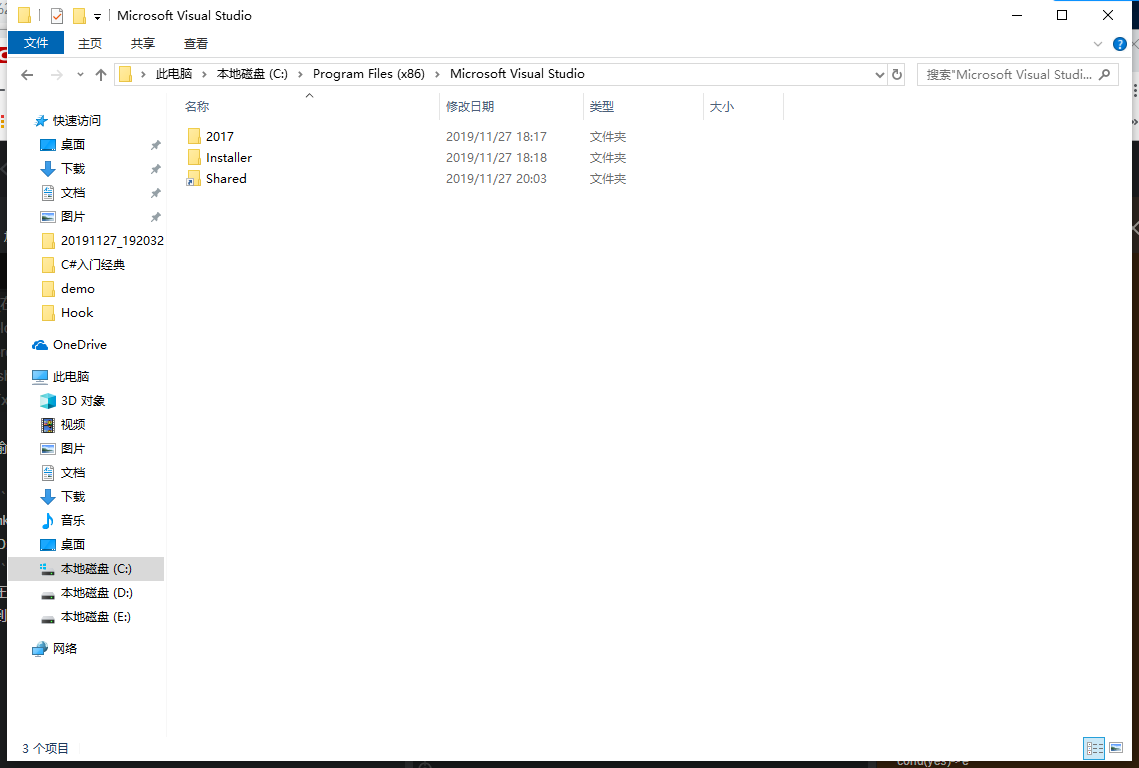Sort by the 修改日期 column header
The height and width of the screenshot is (768, 1139).
pyautogui.click(x=470, y=107)
